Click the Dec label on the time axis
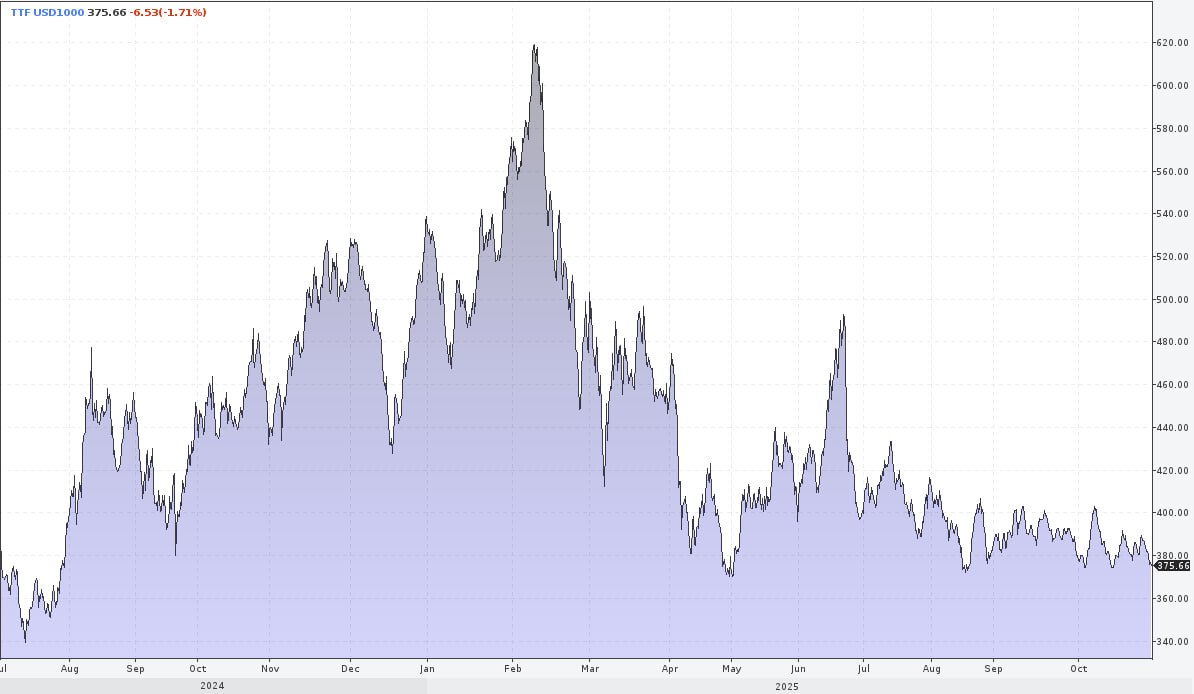The image size is (1194, 694). (x=351, y=668)
